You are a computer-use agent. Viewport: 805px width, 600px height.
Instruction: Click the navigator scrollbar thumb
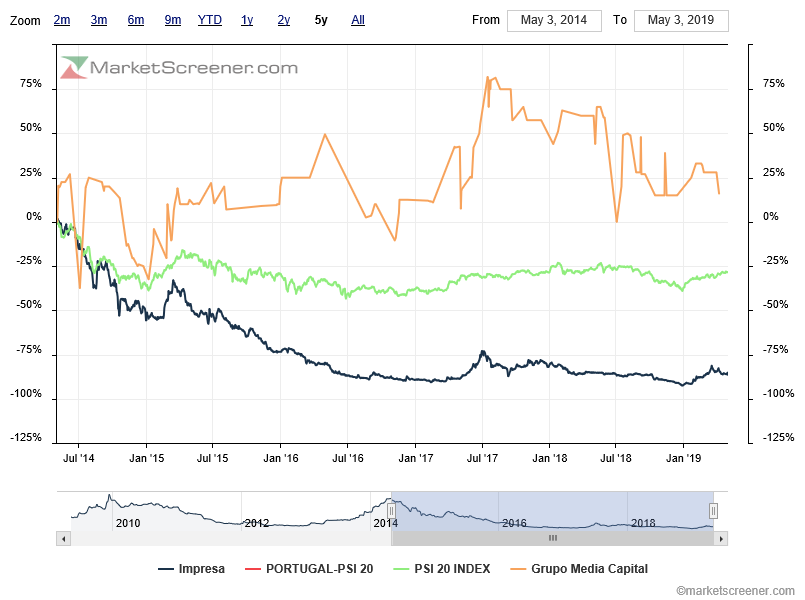(x=552, y=538)
